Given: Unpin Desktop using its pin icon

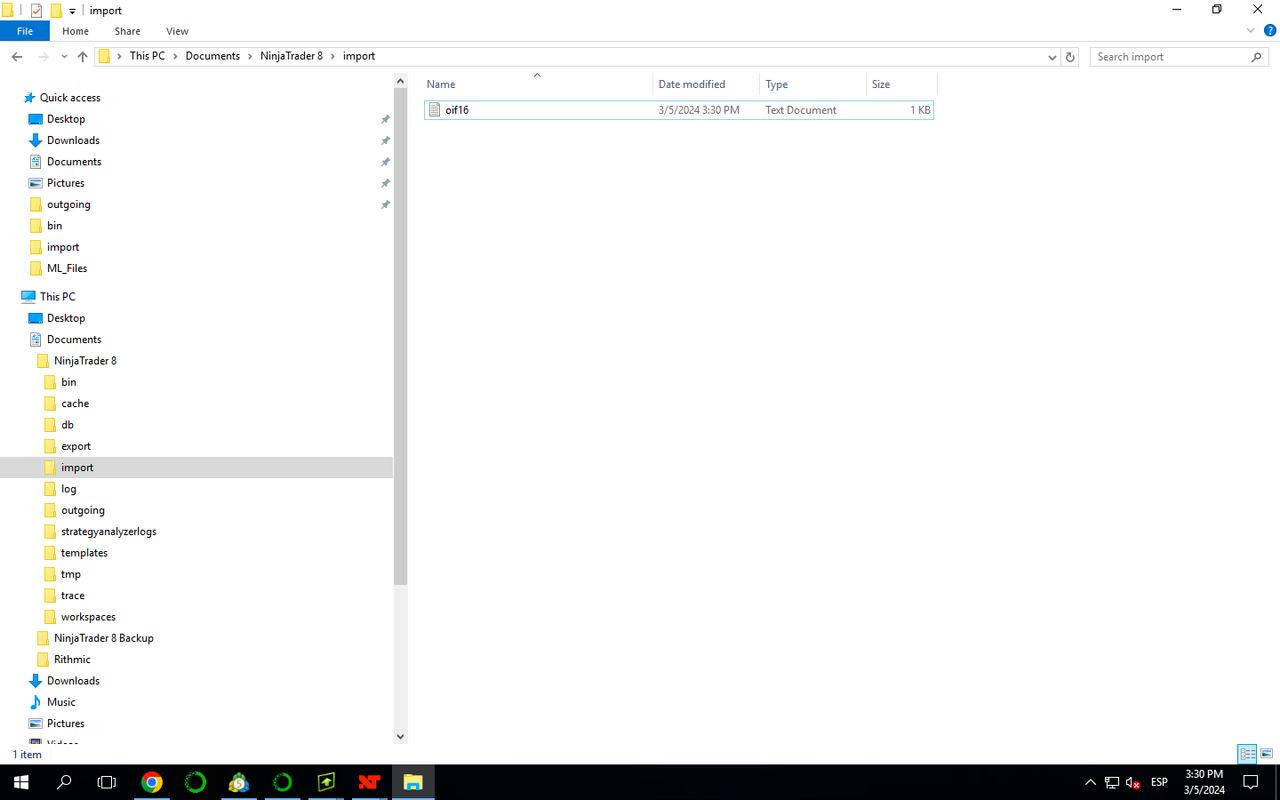Looking at the screenshot, I should tap(385, 119).
